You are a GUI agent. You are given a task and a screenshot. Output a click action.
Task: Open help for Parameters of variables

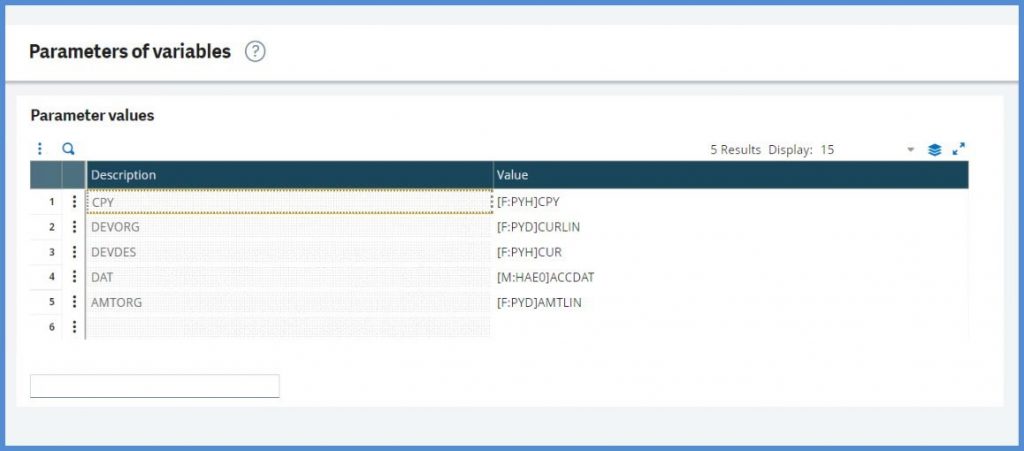(255, 52)
